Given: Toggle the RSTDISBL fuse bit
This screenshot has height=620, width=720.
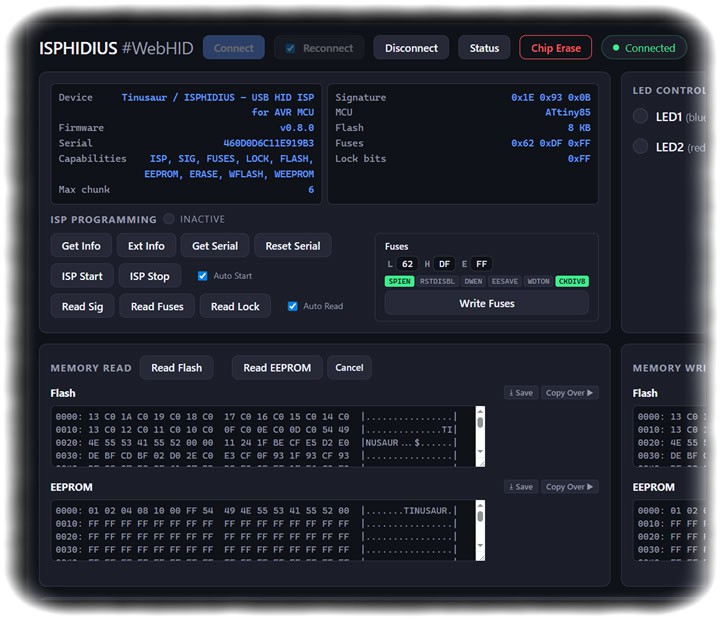Looking at the screenshot, I should (437, 281).
